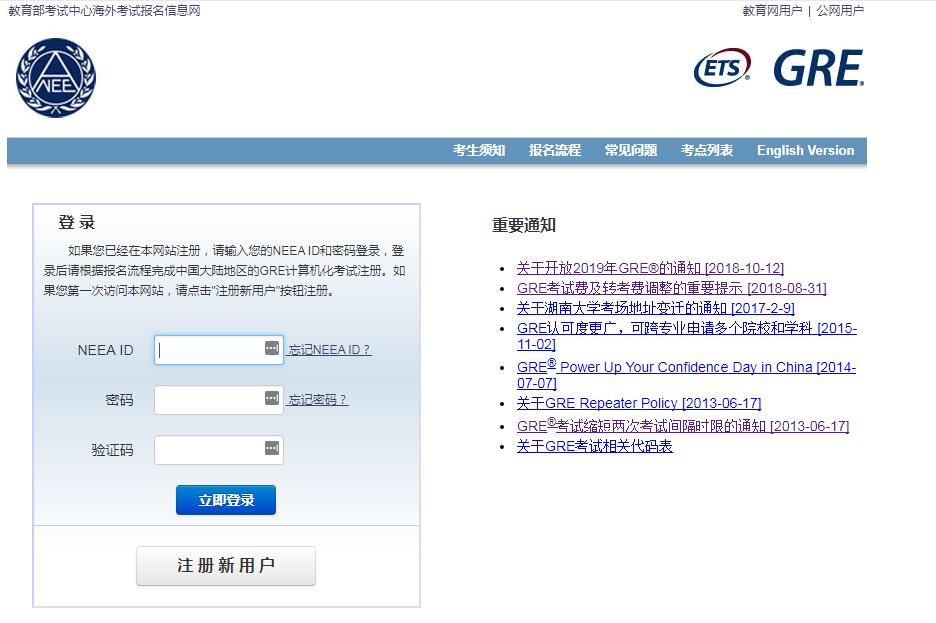Click the 忘记密码 link
Image resolution: width=936 pixels, height=623 pixels.
tap(318, 400)
